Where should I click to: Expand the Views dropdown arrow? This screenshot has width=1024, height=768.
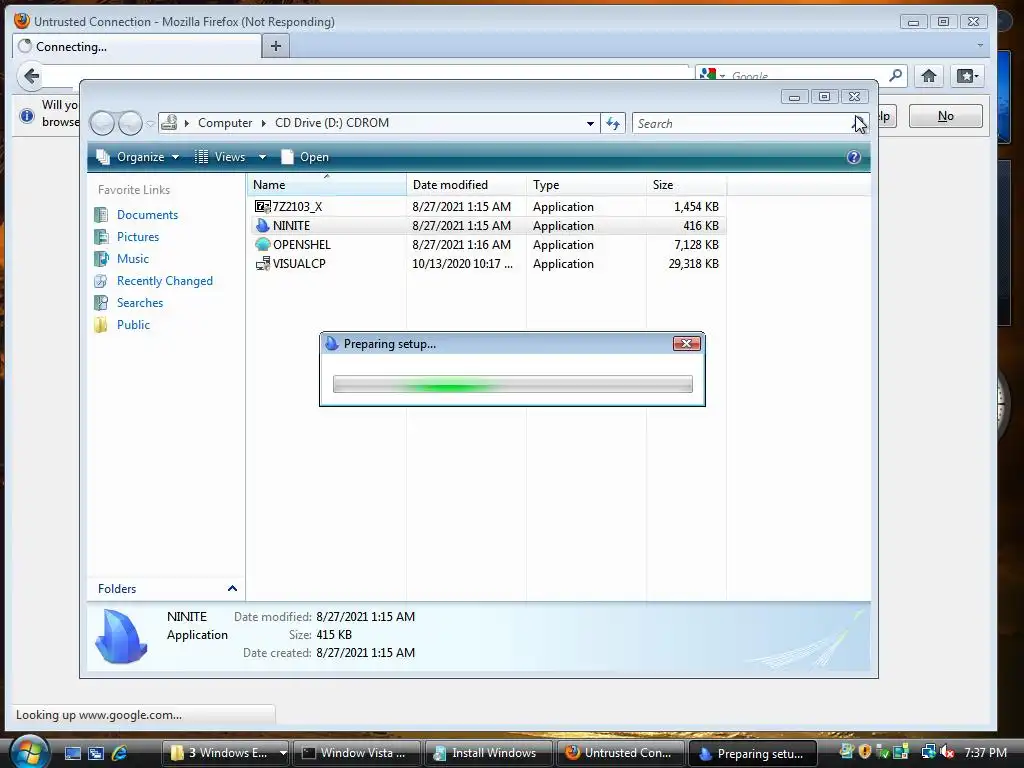(x=262, y=157)
